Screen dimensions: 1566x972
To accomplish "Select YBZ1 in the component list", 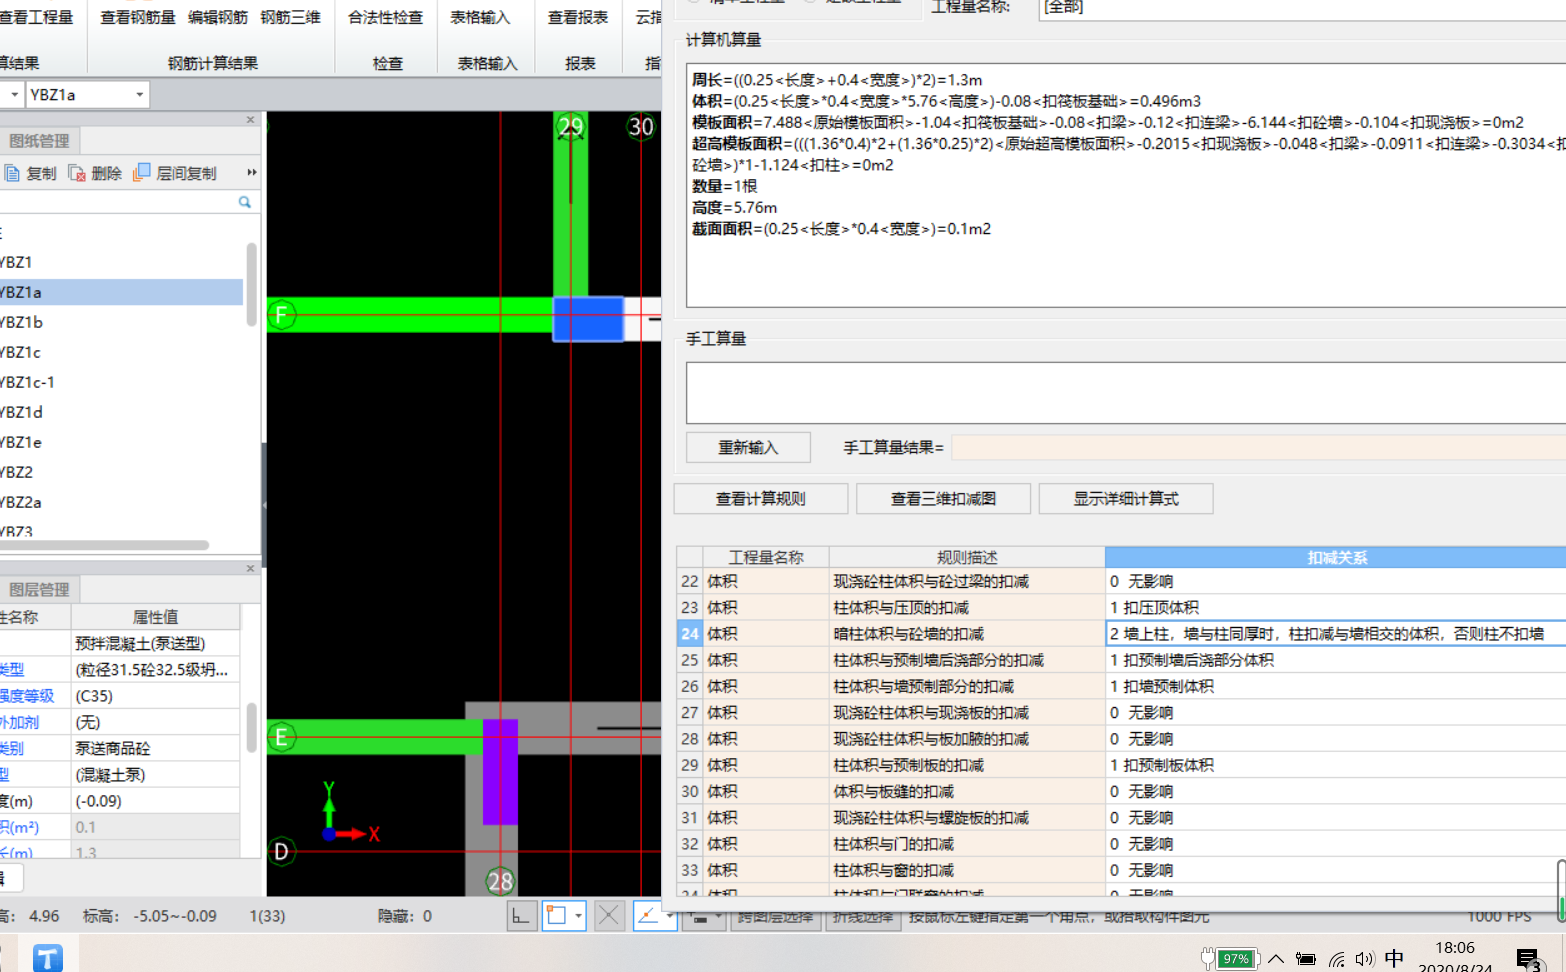I will 121,262.
